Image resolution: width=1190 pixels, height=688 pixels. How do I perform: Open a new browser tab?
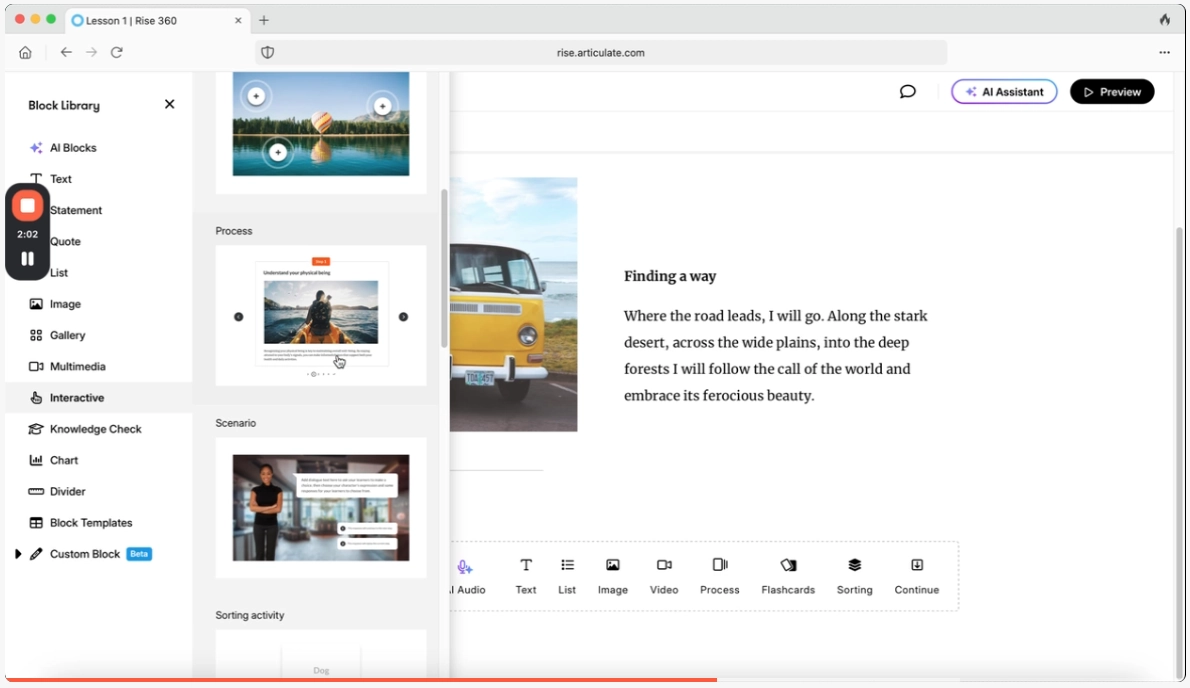coord(264,20)
